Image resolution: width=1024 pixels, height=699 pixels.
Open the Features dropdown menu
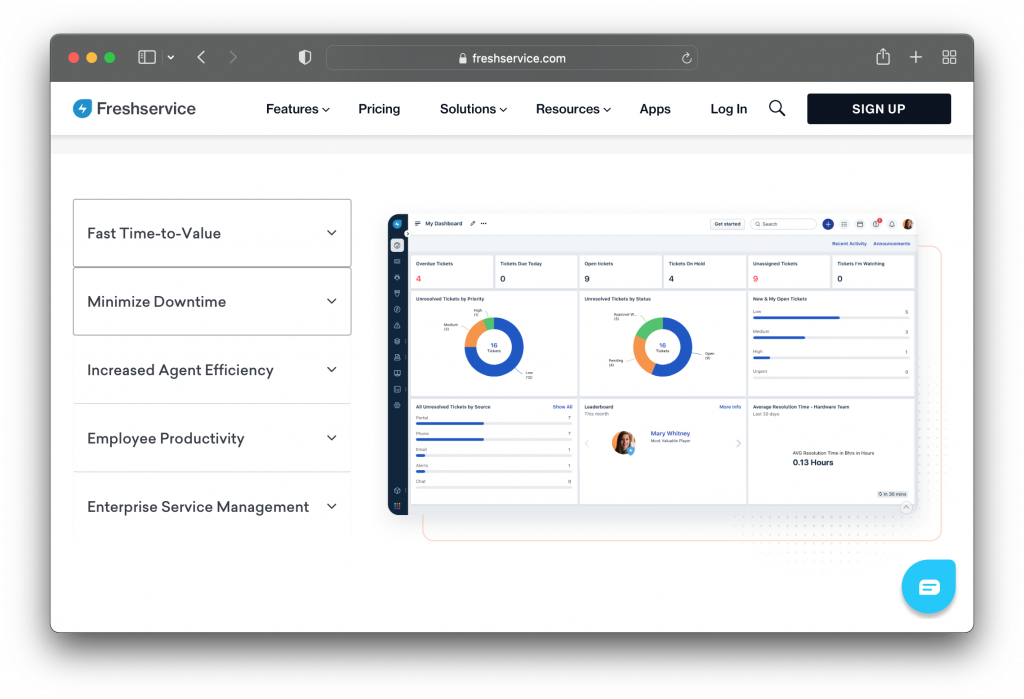coord(298,109)
